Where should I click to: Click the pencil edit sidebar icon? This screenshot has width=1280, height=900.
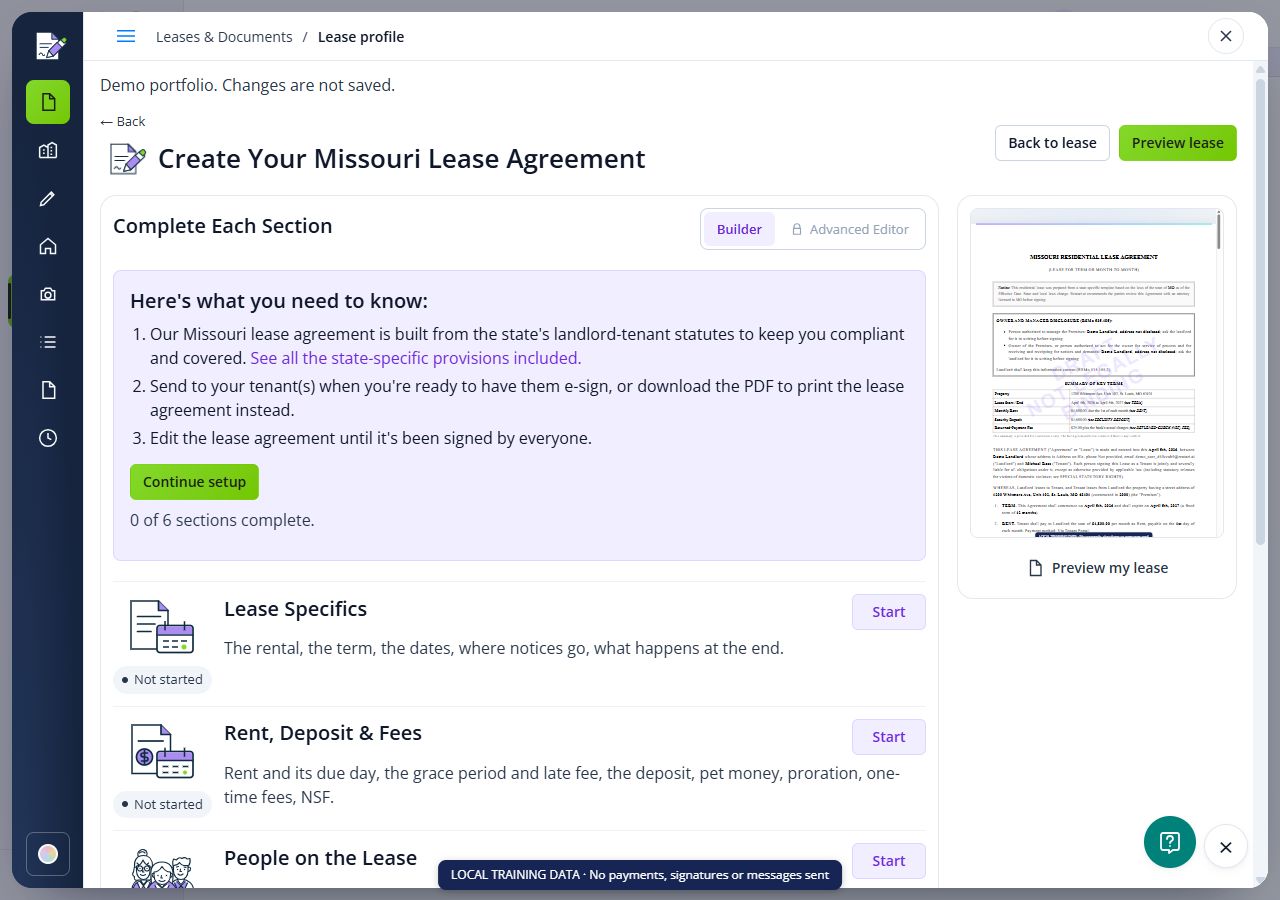tap(48, 198)
